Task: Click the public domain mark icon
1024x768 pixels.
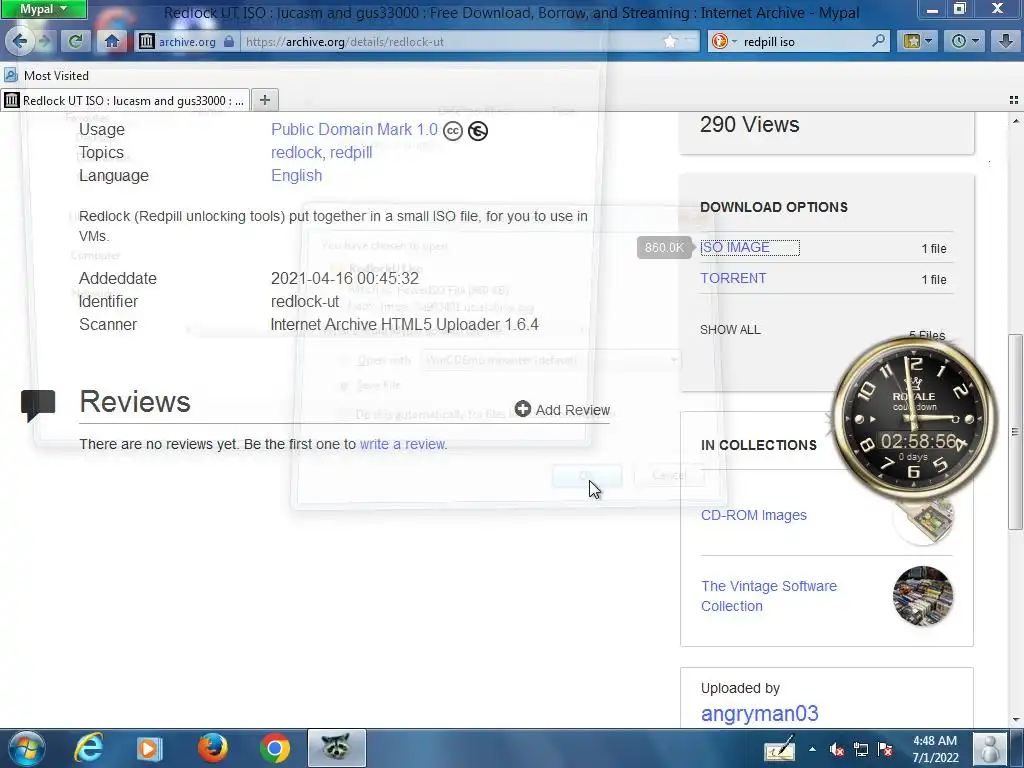Action: click(478, 131)
